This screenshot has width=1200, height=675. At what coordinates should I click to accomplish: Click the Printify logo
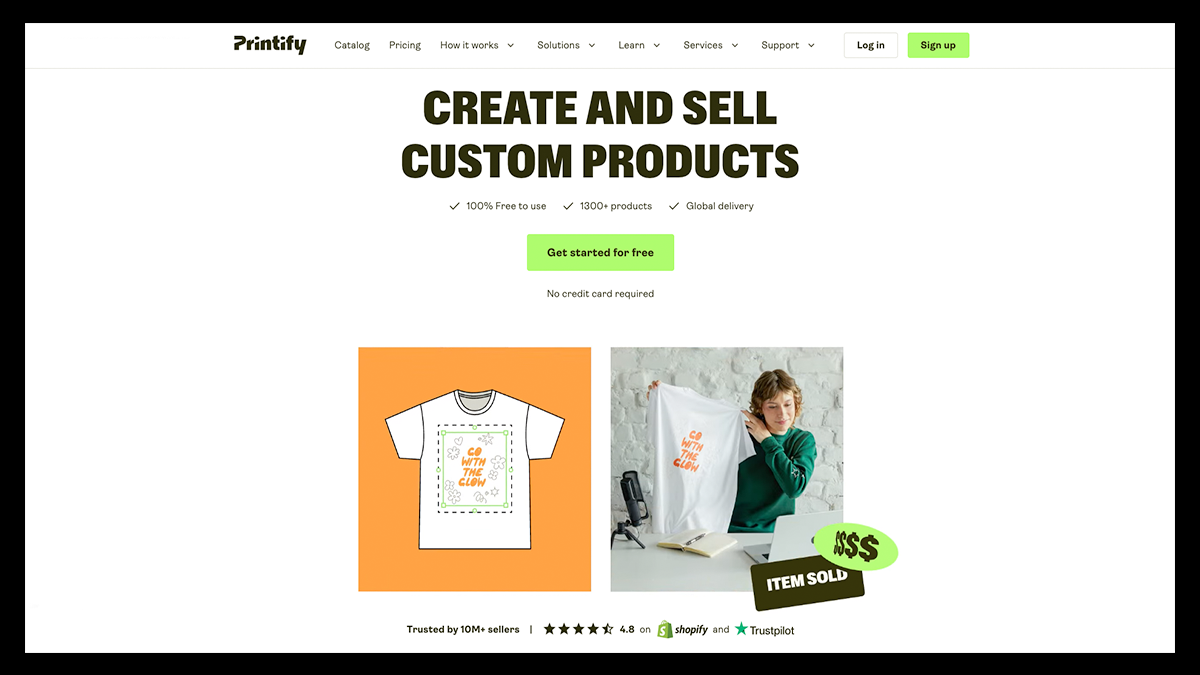click(270, 44)
